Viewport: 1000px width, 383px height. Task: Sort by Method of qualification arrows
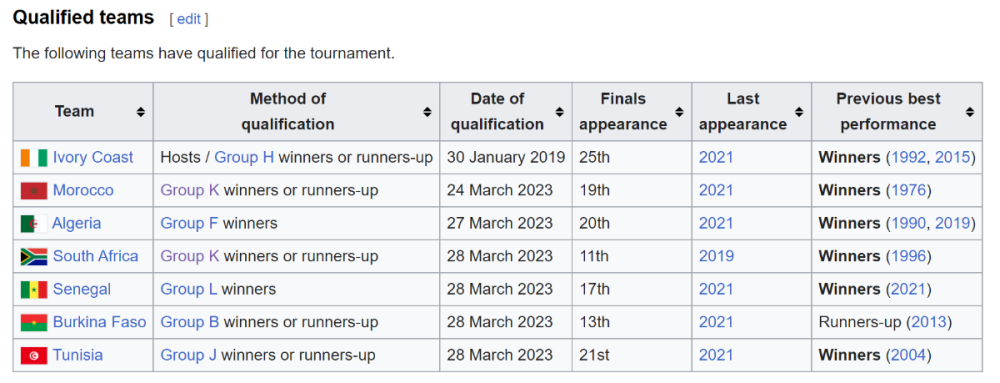pos(427,112)
